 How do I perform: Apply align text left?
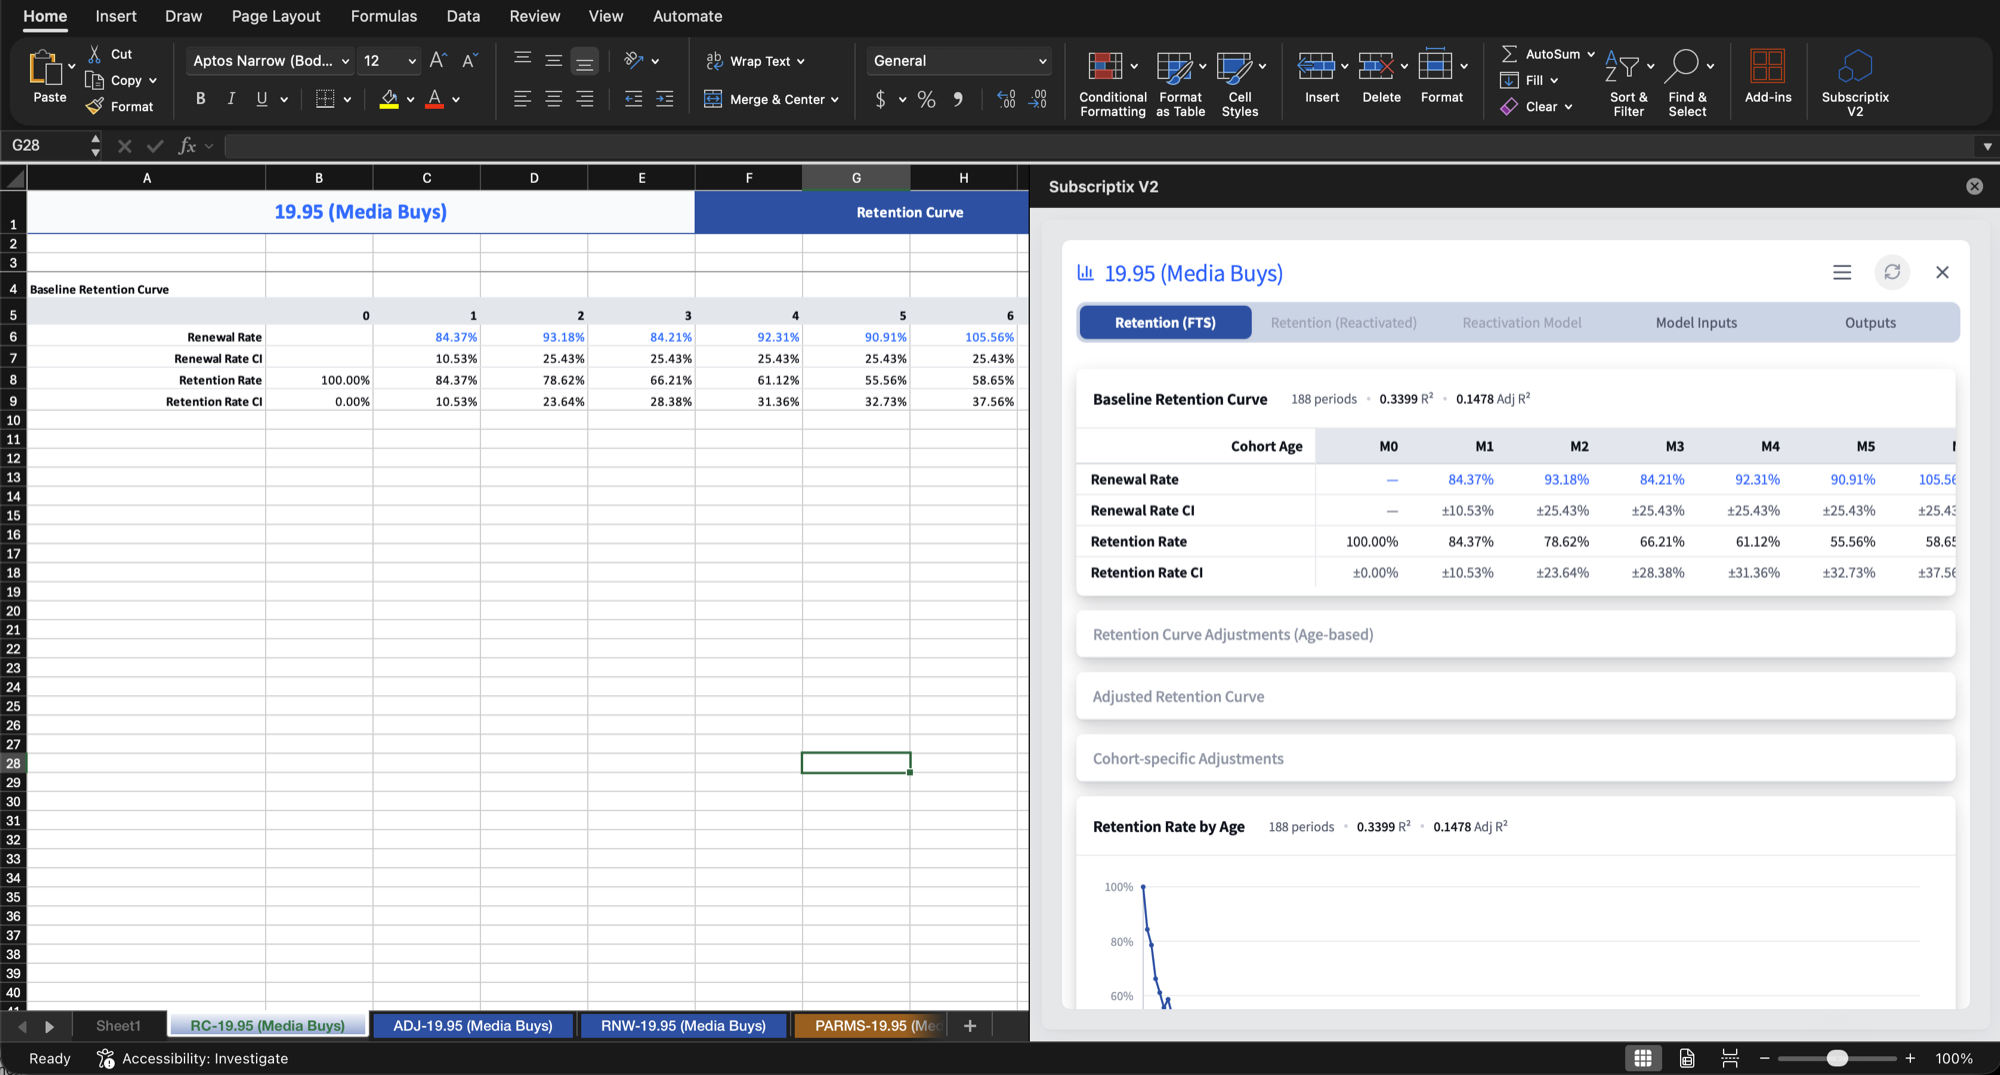pos(522,99)
